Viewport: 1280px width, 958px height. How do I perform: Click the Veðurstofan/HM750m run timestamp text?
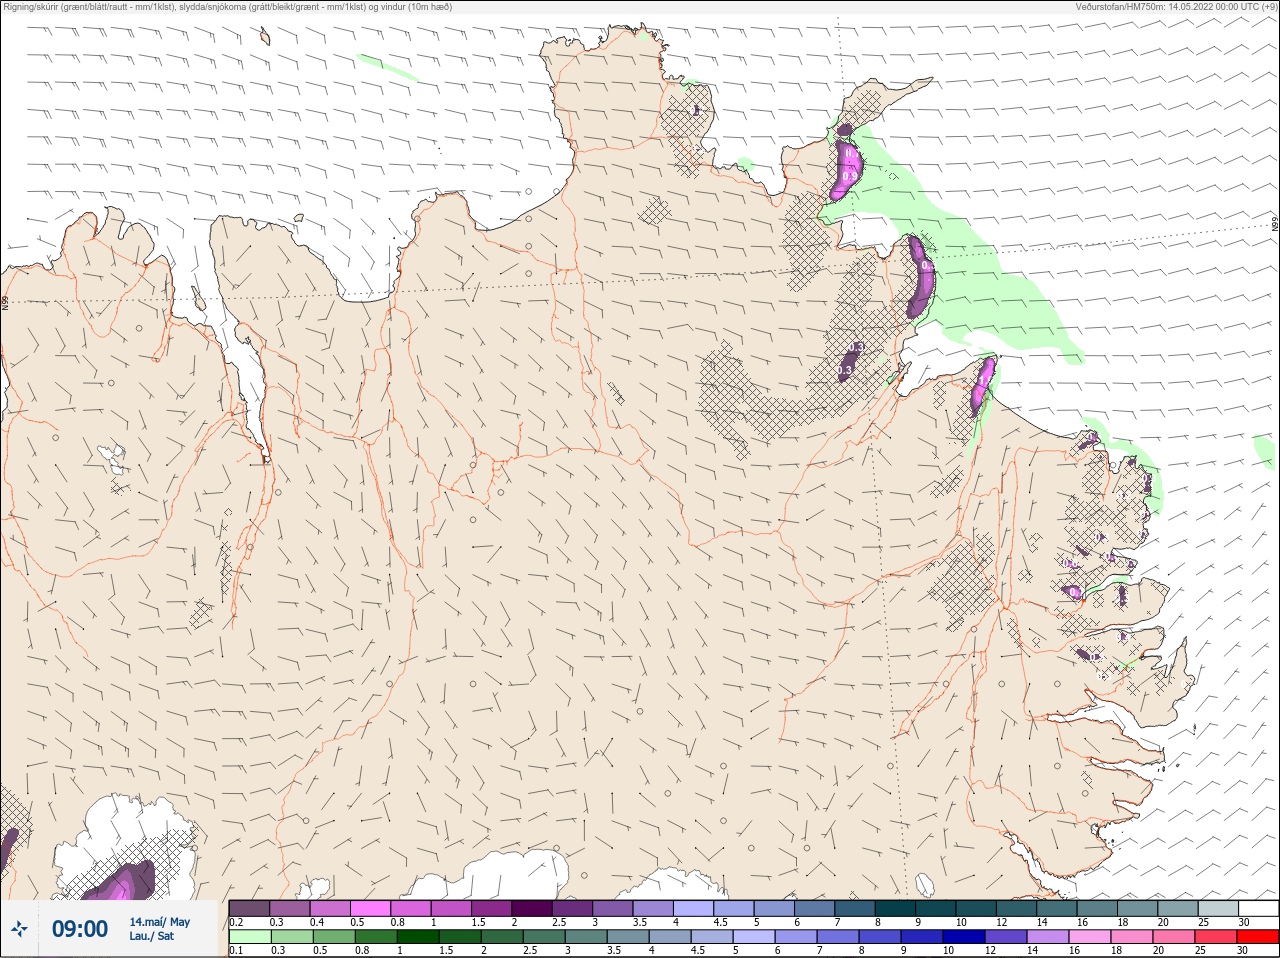pyautogui.click(x=1175, y=7)
